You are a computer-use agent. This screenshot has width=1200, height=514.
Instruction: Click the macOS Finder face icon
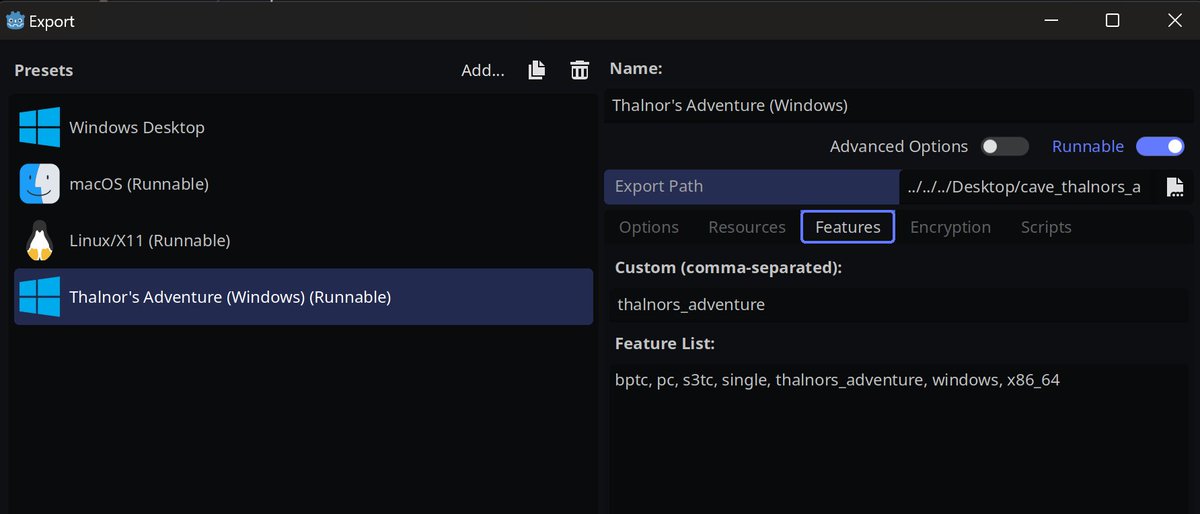tap(40, 184)
